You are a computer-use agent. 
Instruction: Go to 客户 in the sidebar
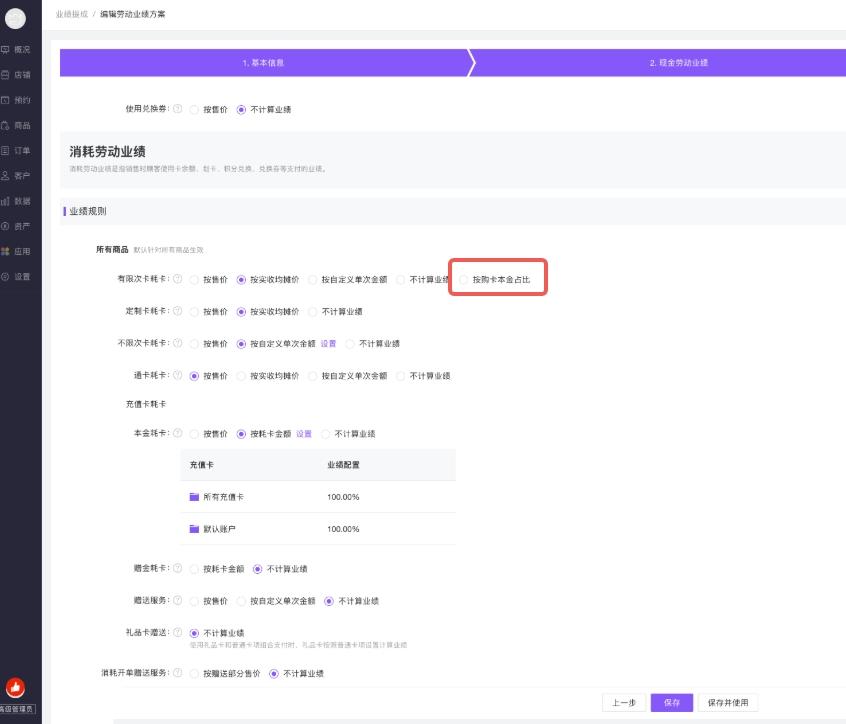[x=16, y=176]
